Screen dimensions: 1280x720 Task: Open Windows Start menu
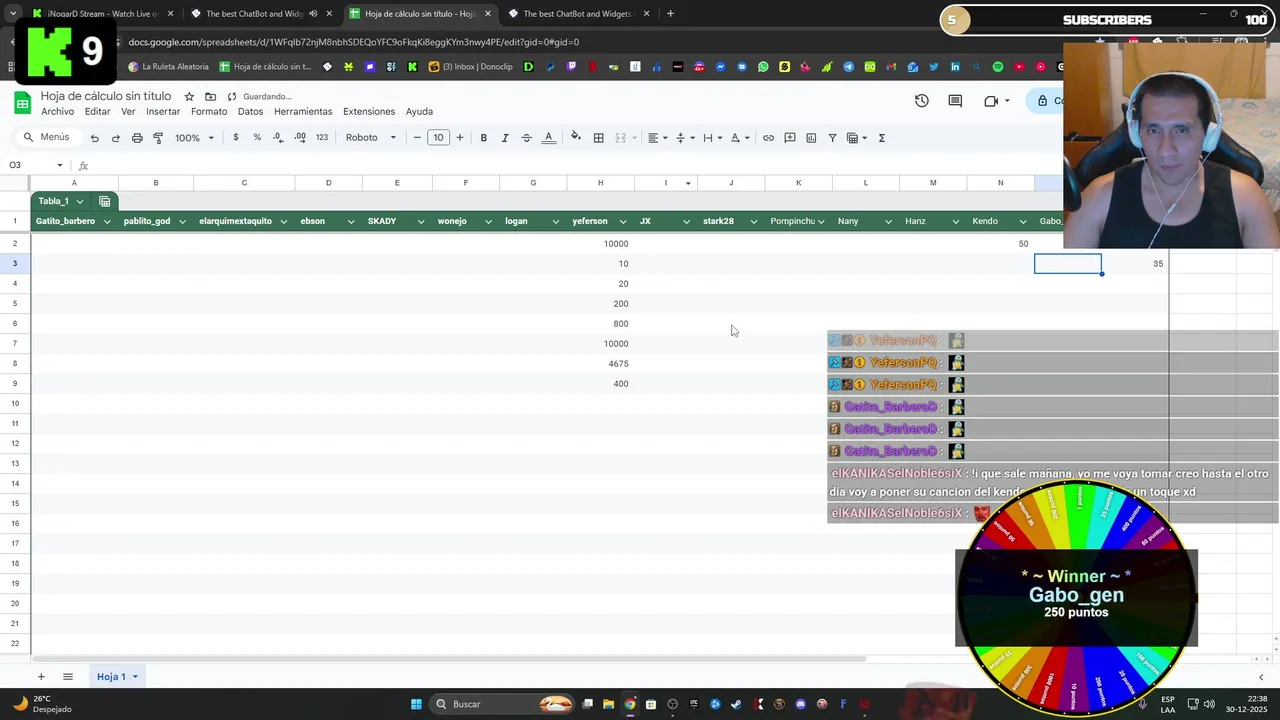click(x=416, y=704)
